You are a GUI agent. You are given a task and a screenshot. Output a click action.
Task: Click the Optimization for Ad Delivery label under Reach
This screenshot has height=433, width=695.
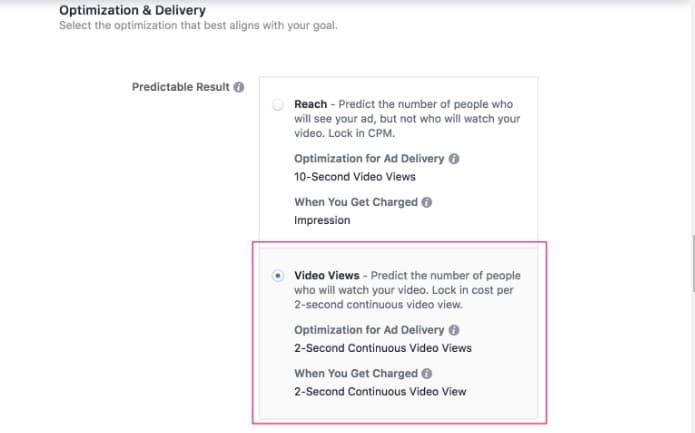point(369,159)
